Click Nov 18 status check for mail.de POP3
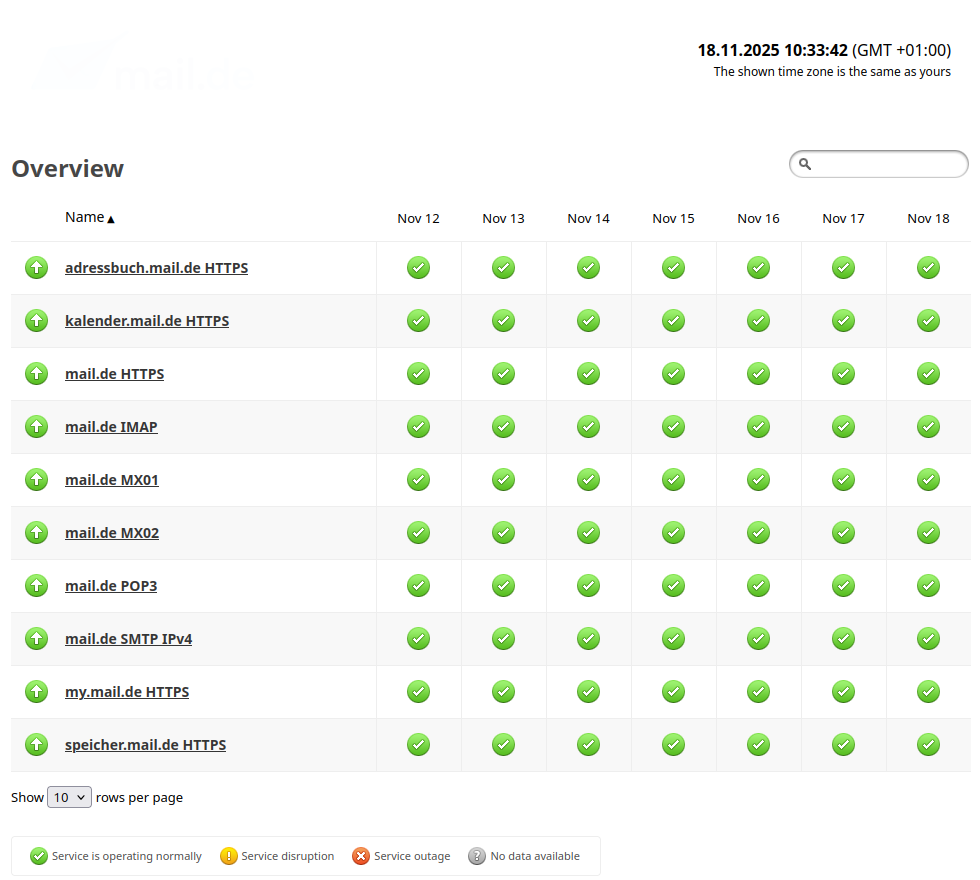 point(928,586)
